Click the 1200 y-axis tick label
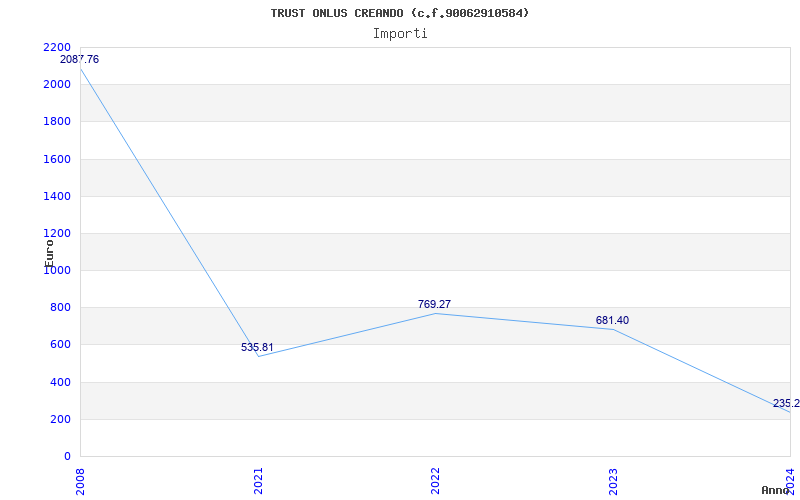 57,233
